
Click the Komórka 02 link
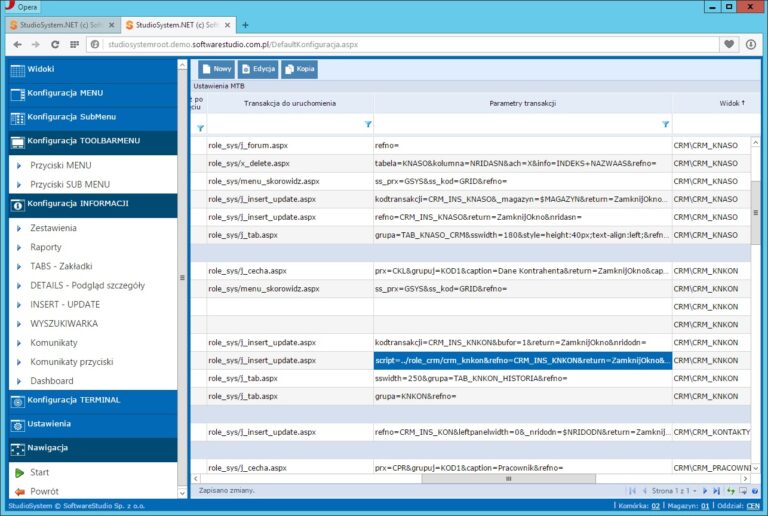pyautogui.click(x=655, y=506)
